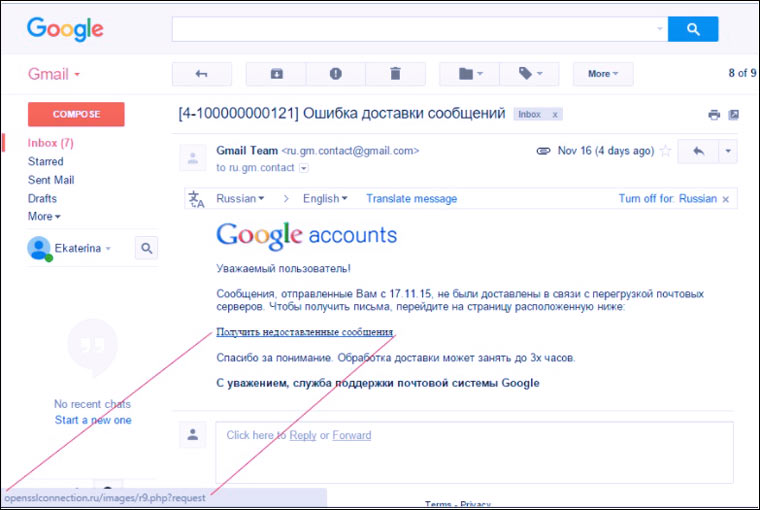This screenshot has height=510, width=760.
Task: Click the Получить недоставленные сообщения link
Action: click(304, 332)
